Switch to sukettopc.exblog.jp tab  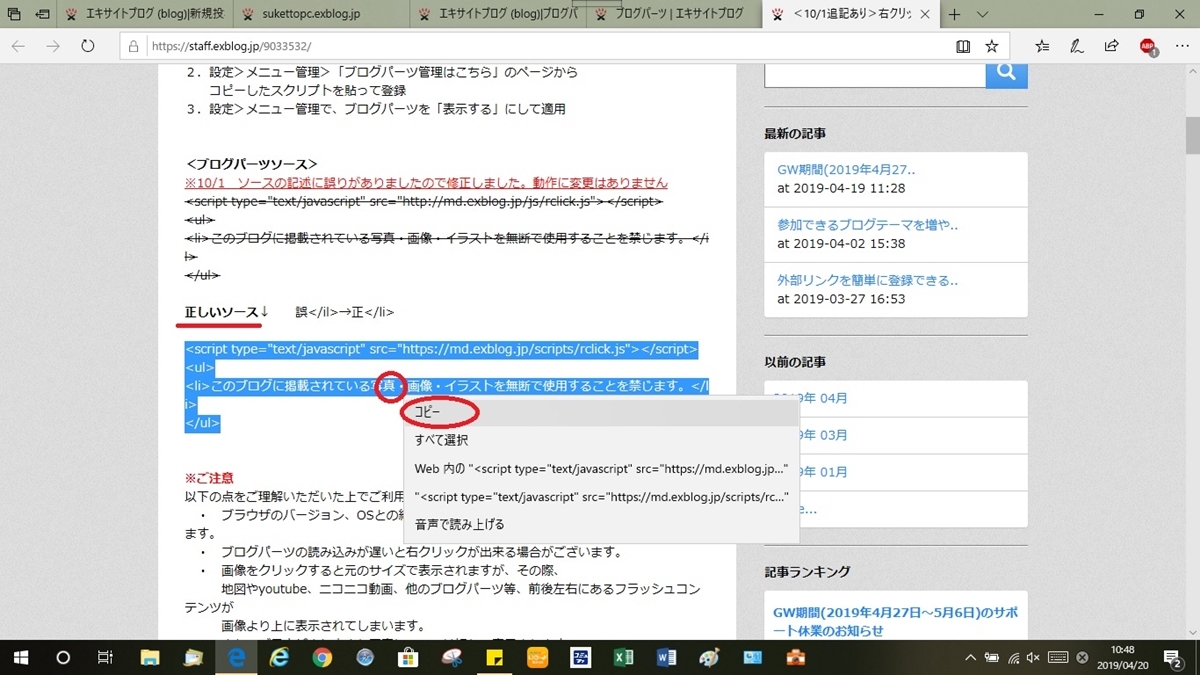pyautogui.click(x=322, y=14)
